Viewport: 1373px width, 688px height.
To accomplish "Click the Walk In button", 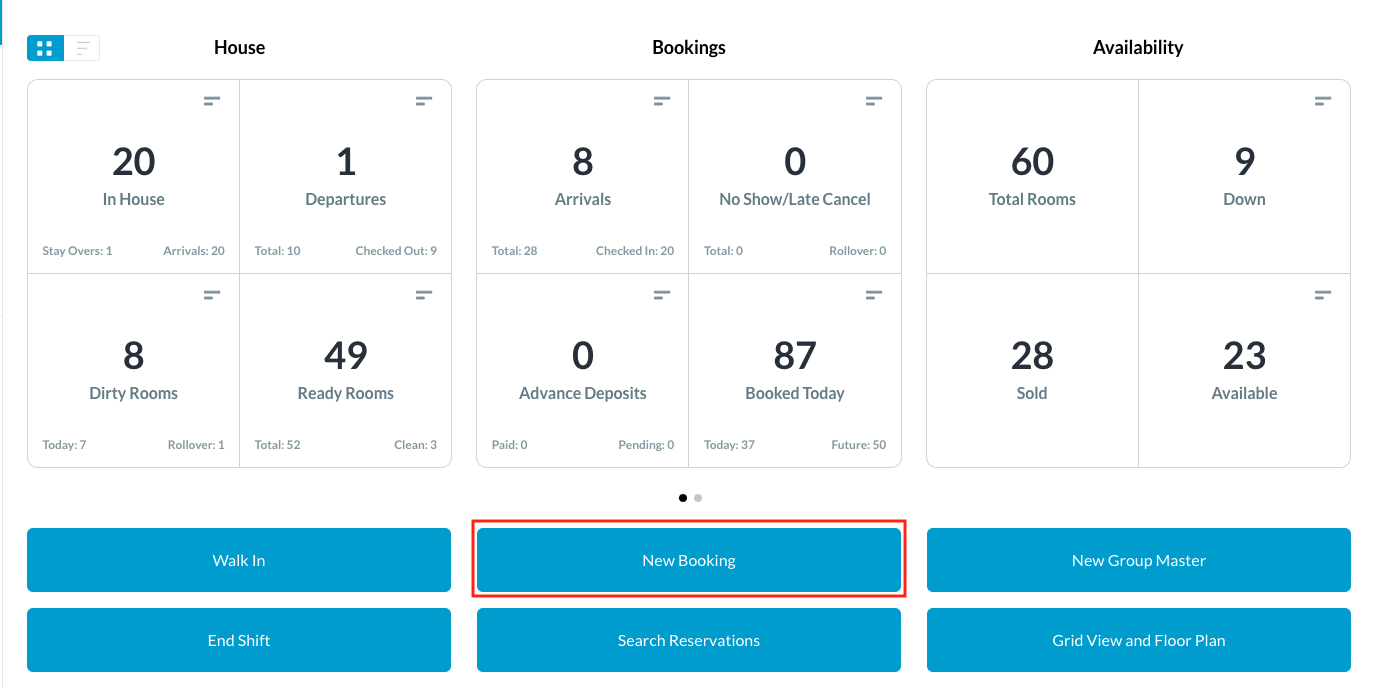I will click(x=239, y=560).
